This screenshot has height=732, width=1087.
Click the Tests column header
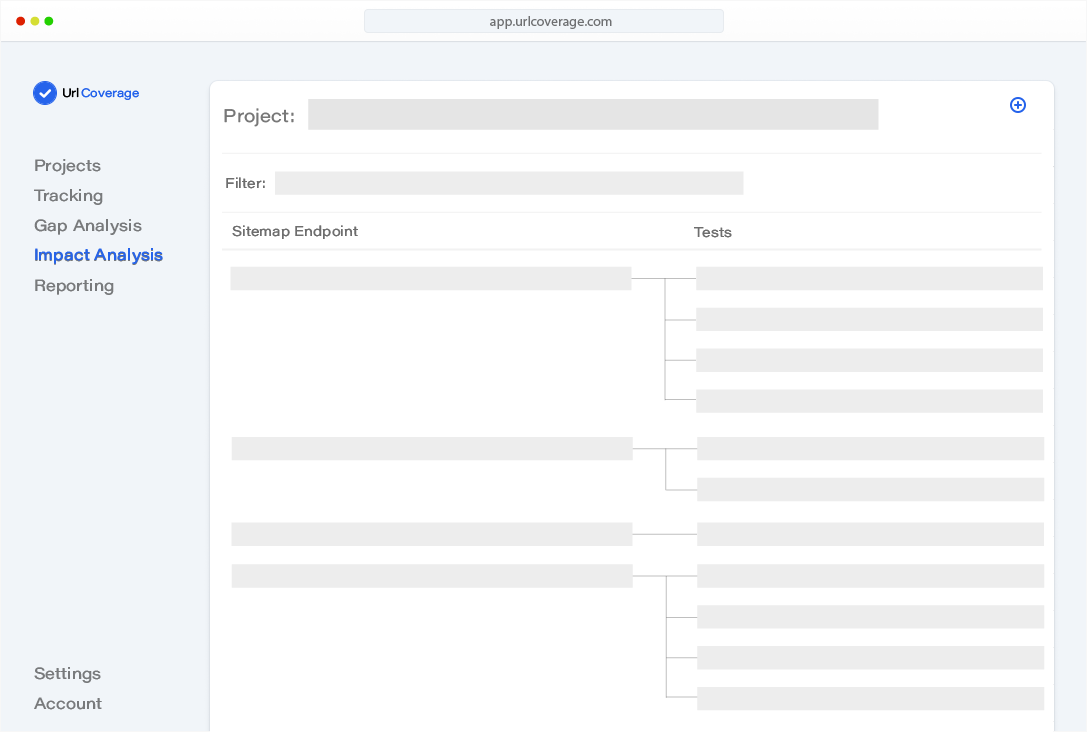tap(713, 232)
